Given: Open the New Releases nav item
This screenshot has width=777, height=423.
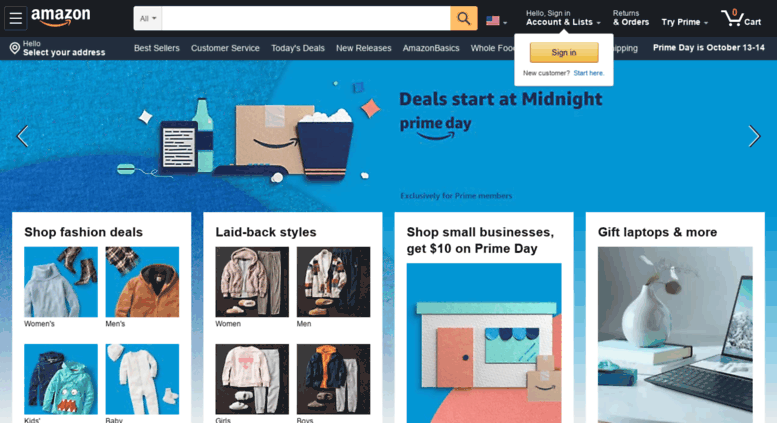Looking at the screenshot, I should (364, 48).
